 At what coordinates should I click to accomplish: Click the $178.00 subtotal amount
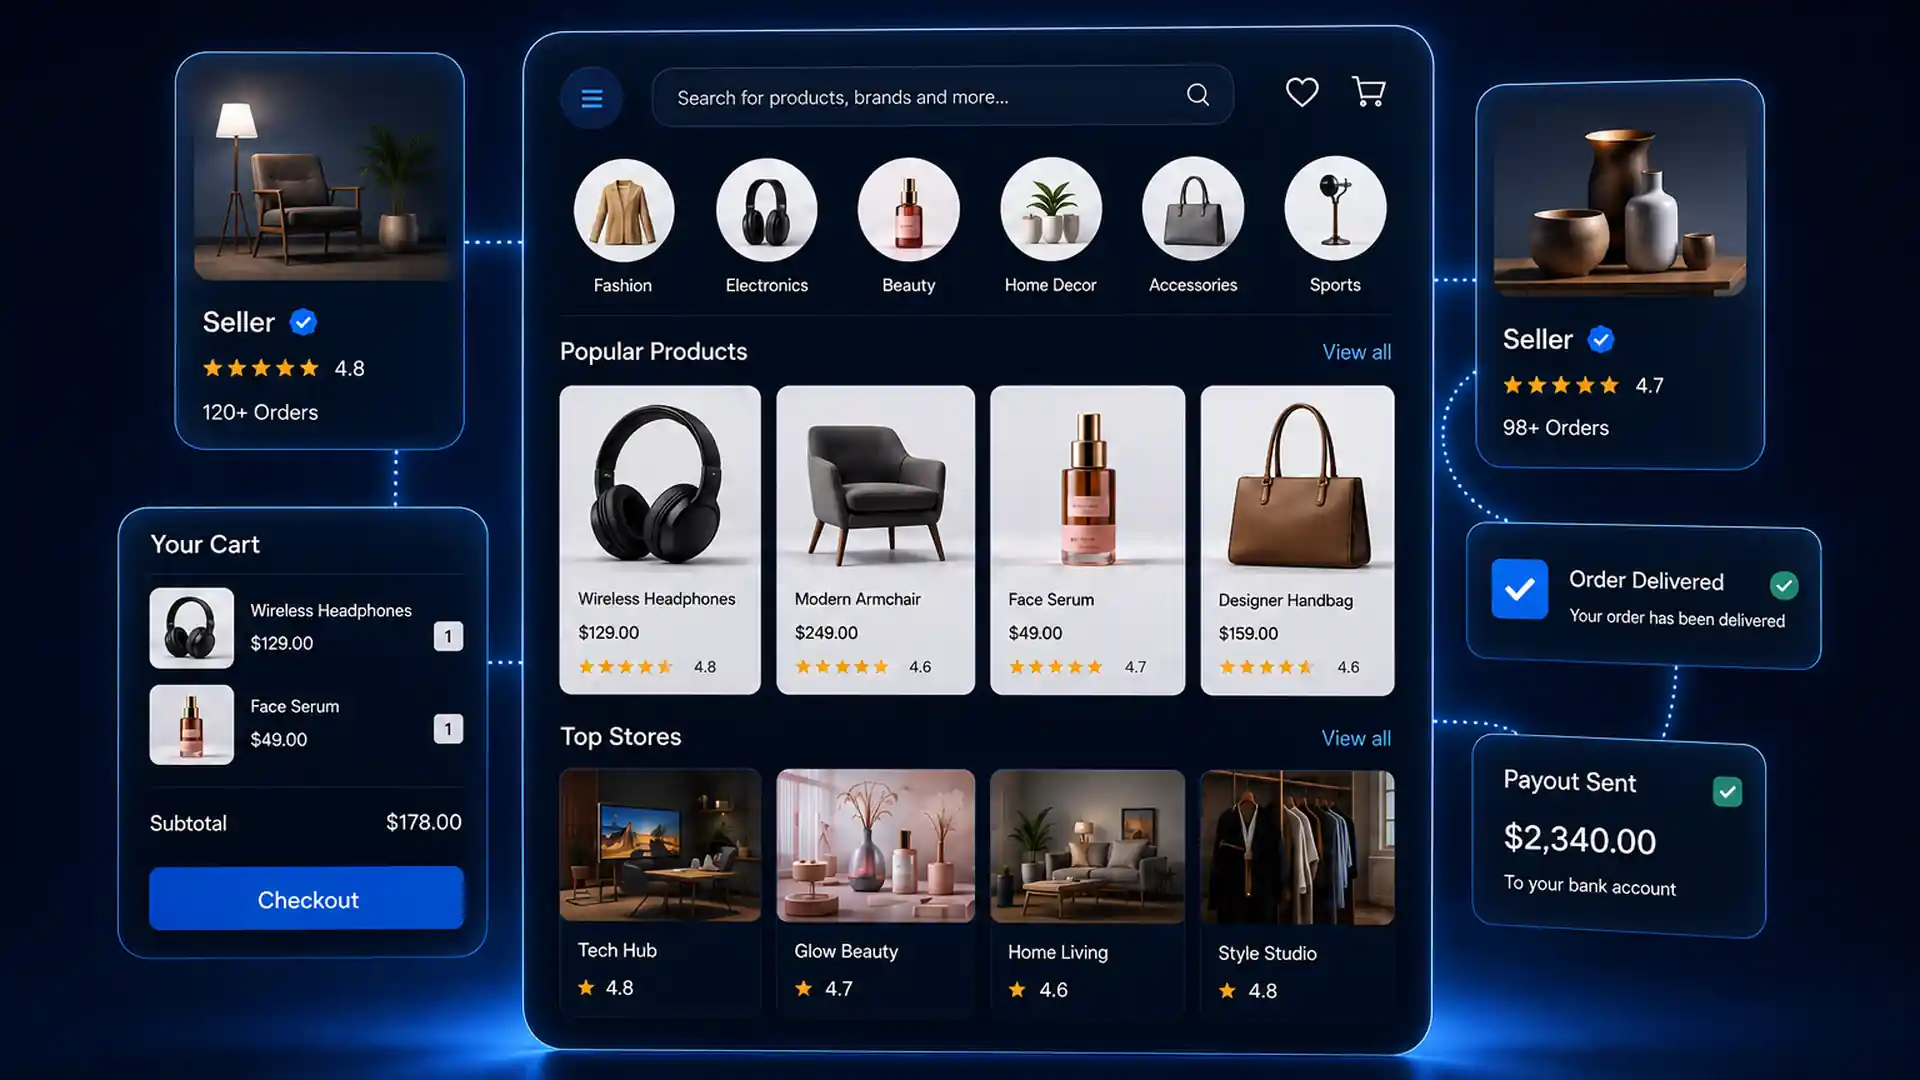(424, 822)
